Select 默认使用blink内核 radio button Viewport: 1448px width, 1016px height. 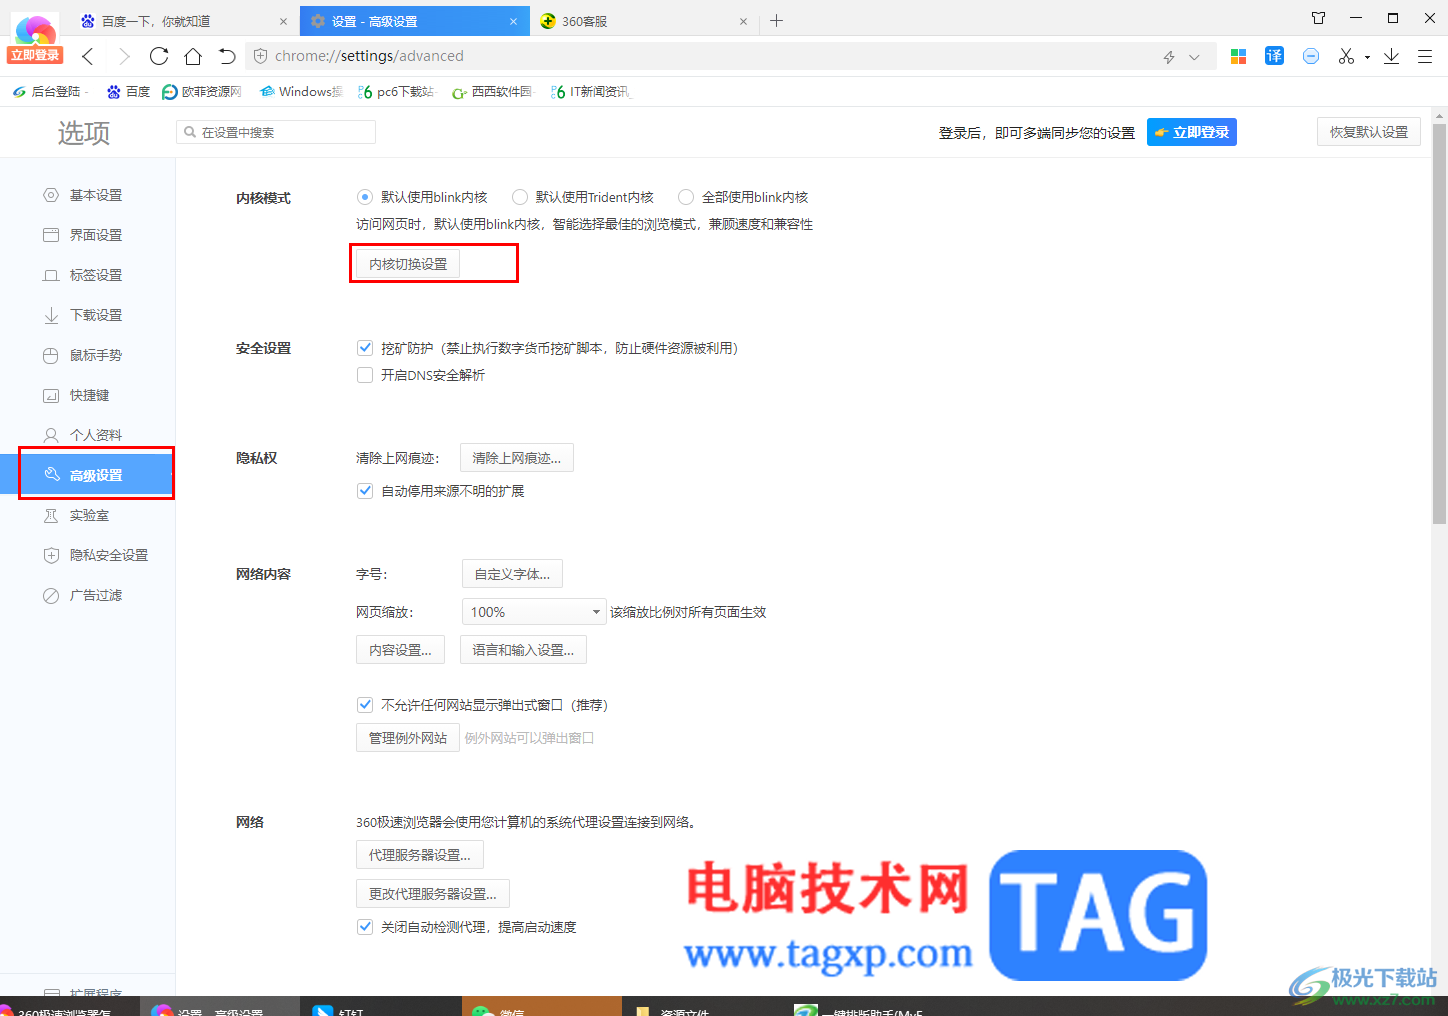365,197
